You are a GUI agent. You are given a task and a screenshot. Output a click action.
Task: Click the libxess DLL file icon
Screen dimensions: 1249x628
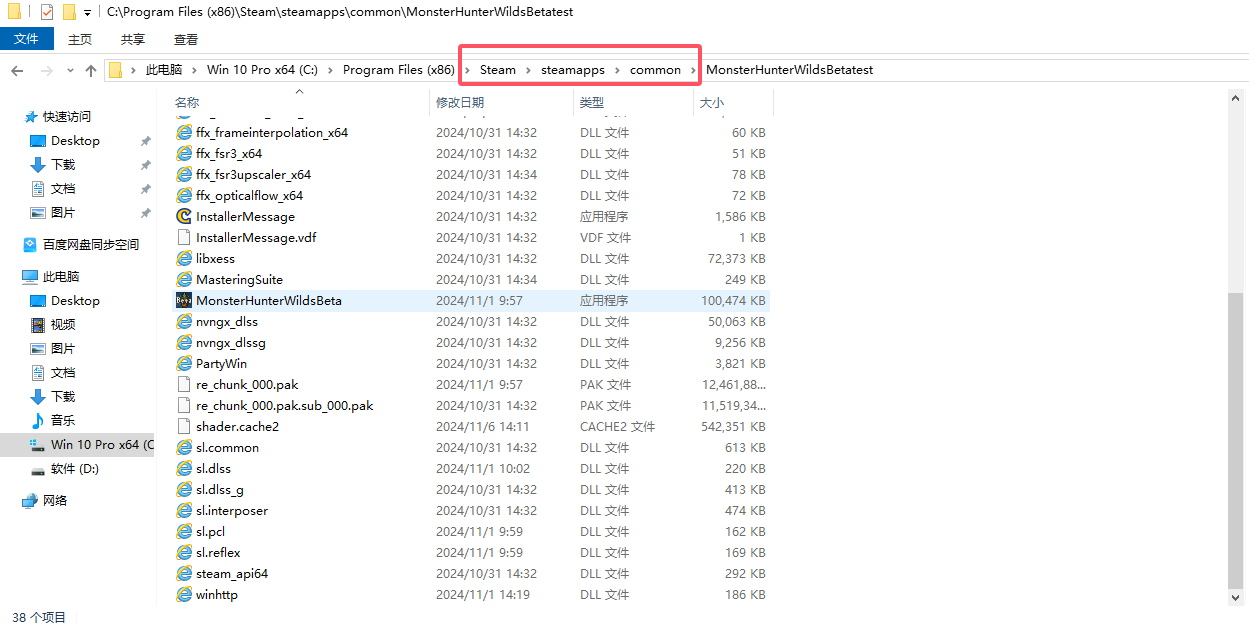click(184, 259)
